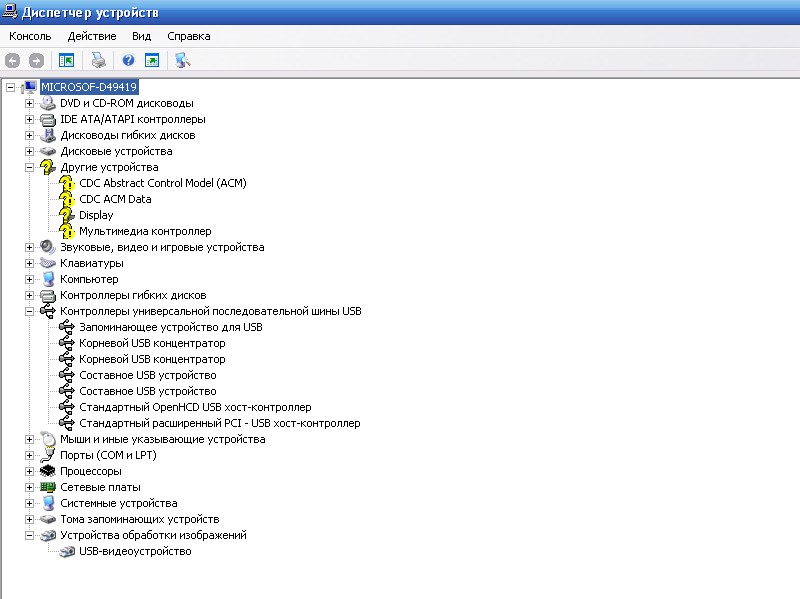Open the Консоль menu
This screenshot has height=599, width=800.
coord(30,36)
